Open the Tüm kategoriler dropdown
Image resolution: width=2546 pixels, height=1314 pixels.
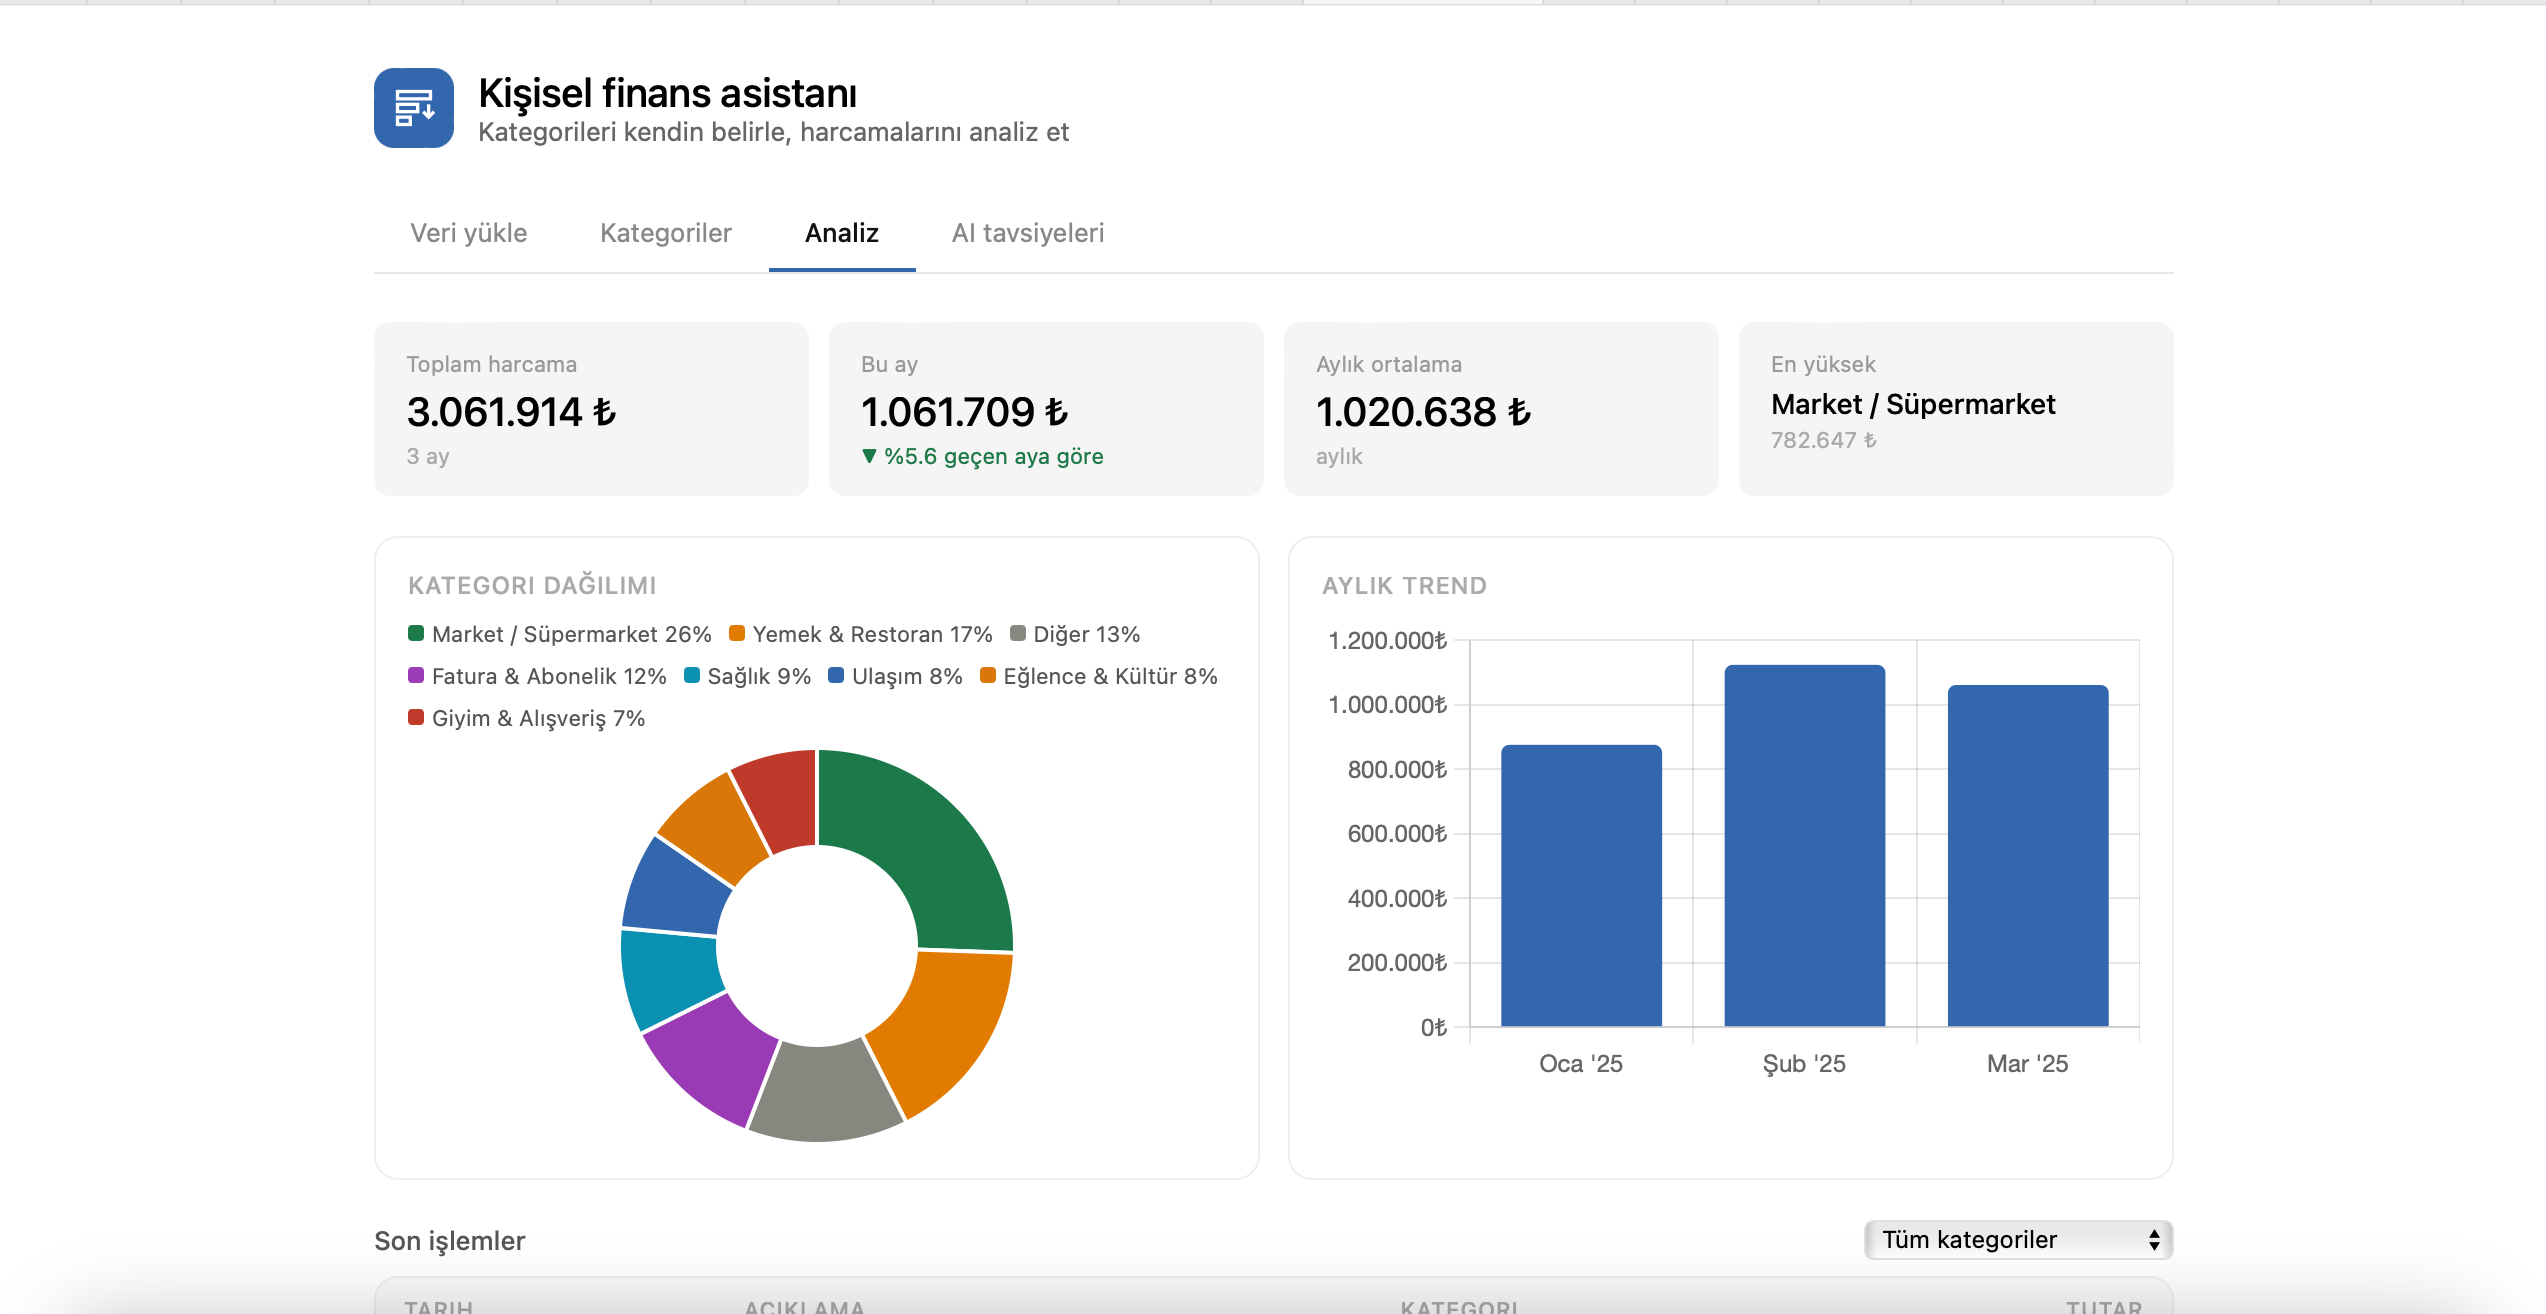pos(2018,1240)
